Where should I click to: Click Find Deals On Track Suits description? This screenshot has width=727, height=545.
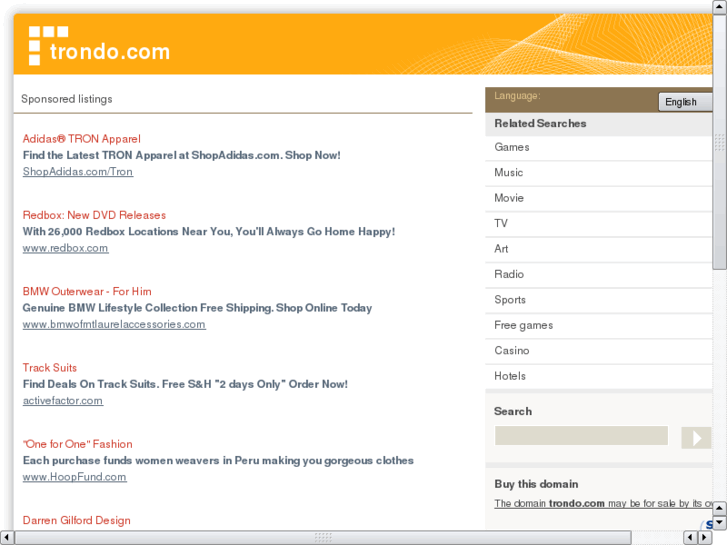point(185,384)
